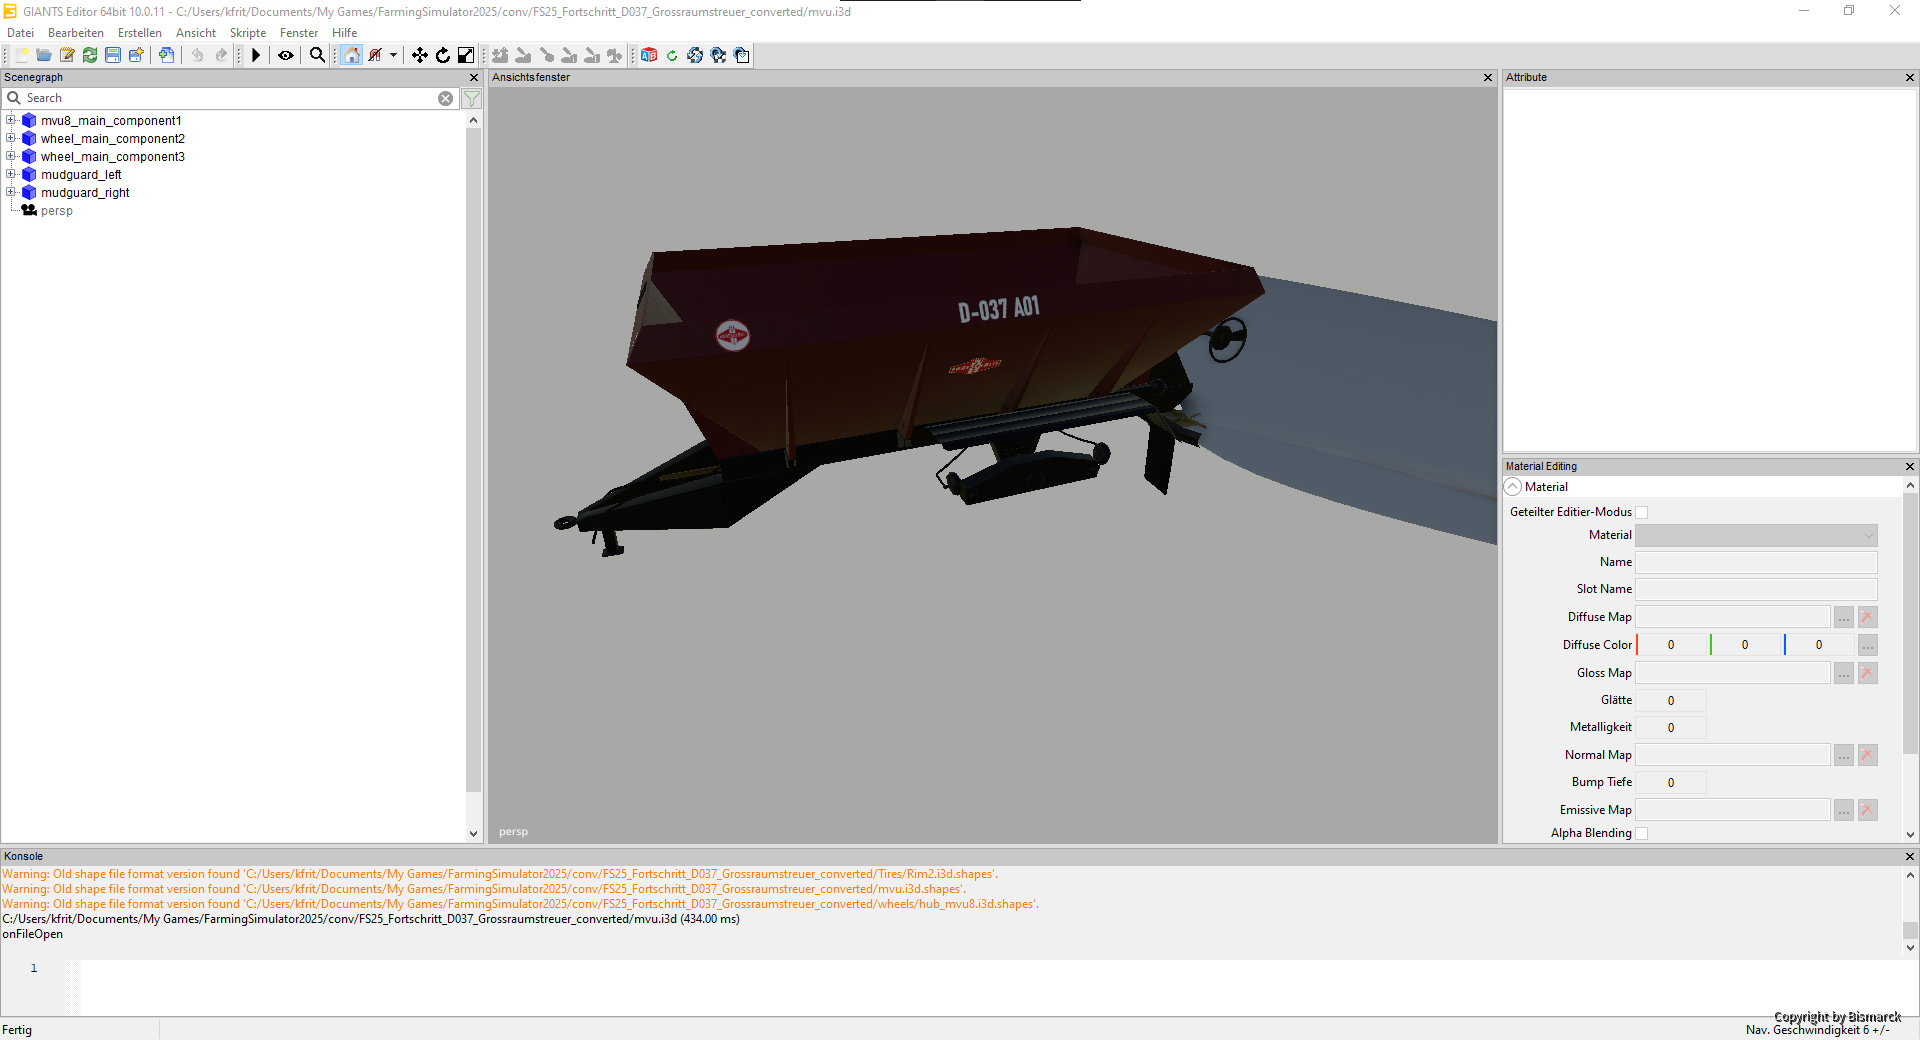Close the Scenegraph panel
Viewport: 1920px width, 1040px height.
pyautogui.click(x=474, y=77)
